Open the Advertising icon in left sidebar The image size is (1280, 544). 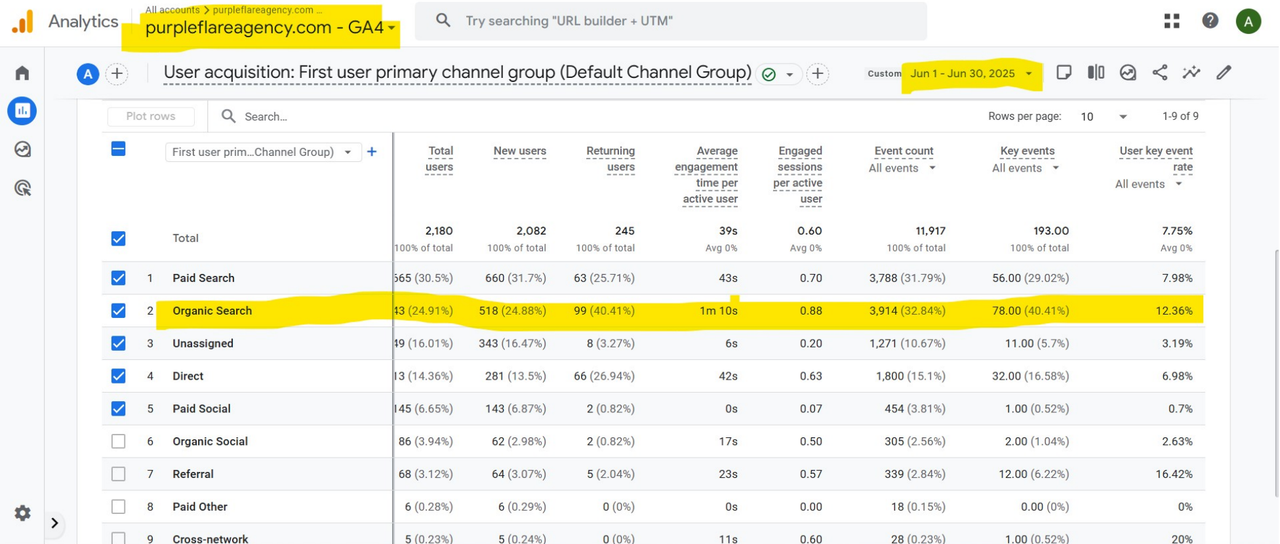[x=22, y=187]
